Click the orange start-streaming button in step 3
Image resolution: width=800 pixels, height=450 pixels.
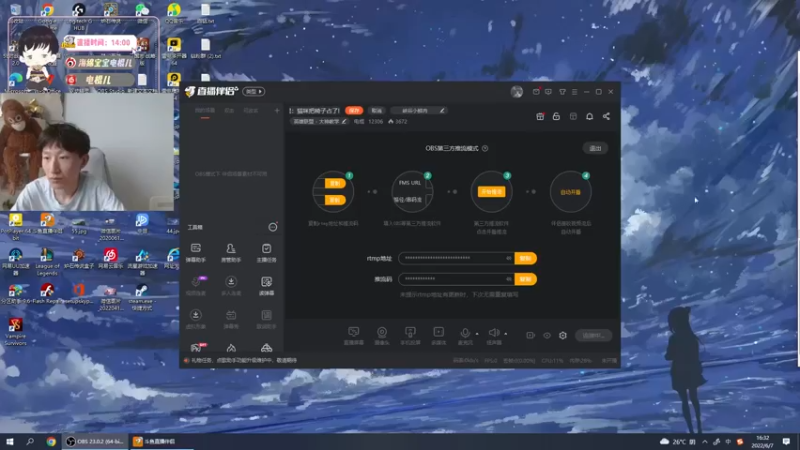coord(491,192)
